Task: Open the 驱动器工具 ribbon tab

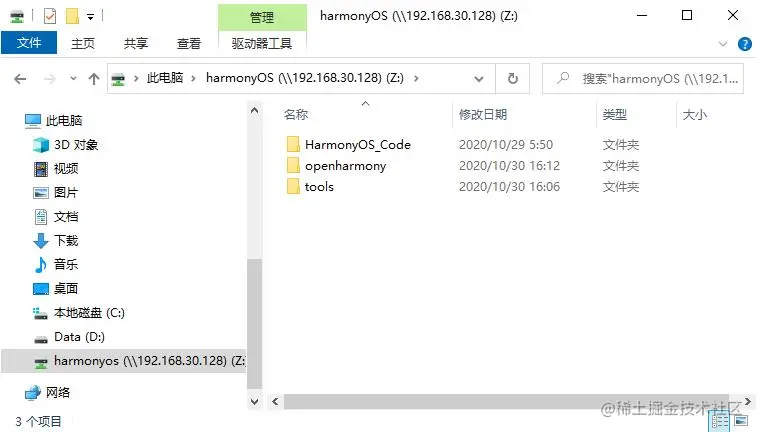Action: coord(262,43)
